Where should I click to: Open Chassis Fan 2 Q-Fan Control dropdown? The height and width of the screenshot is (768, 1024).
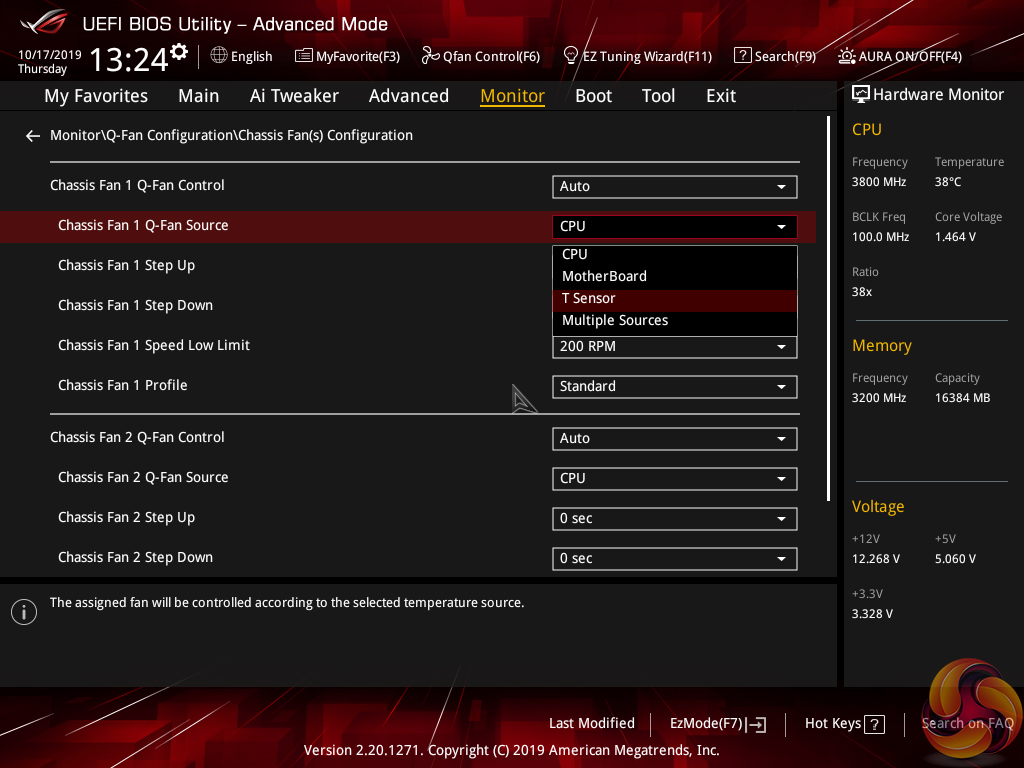[674, 439]
